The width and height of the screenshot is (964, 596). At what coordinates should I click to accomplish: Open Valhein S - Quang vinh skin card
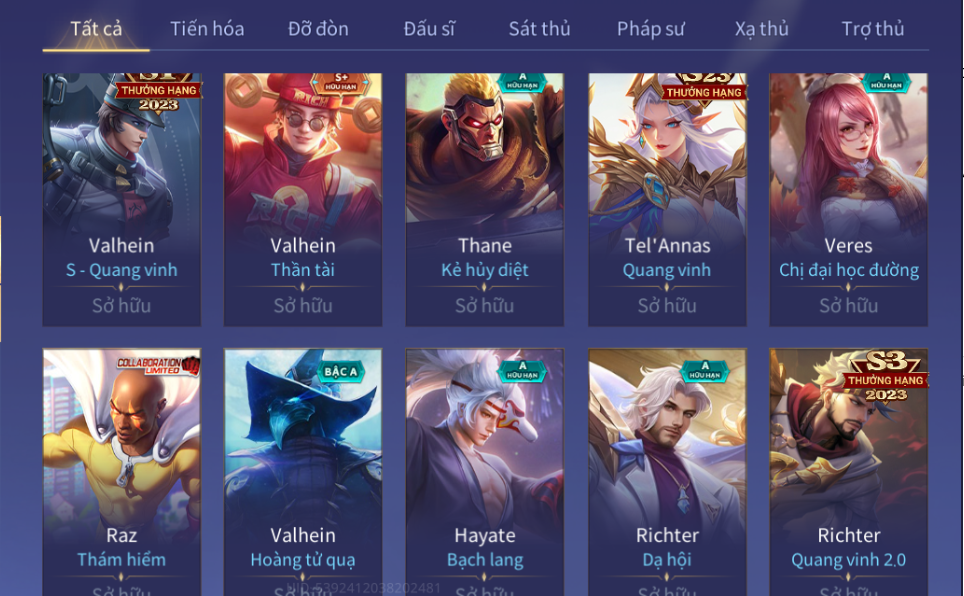click(122, 200)
